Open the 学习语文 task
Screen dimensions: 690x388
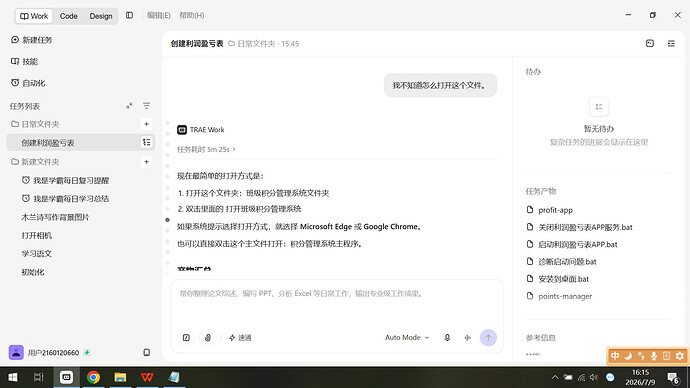[x=37, y=254]
